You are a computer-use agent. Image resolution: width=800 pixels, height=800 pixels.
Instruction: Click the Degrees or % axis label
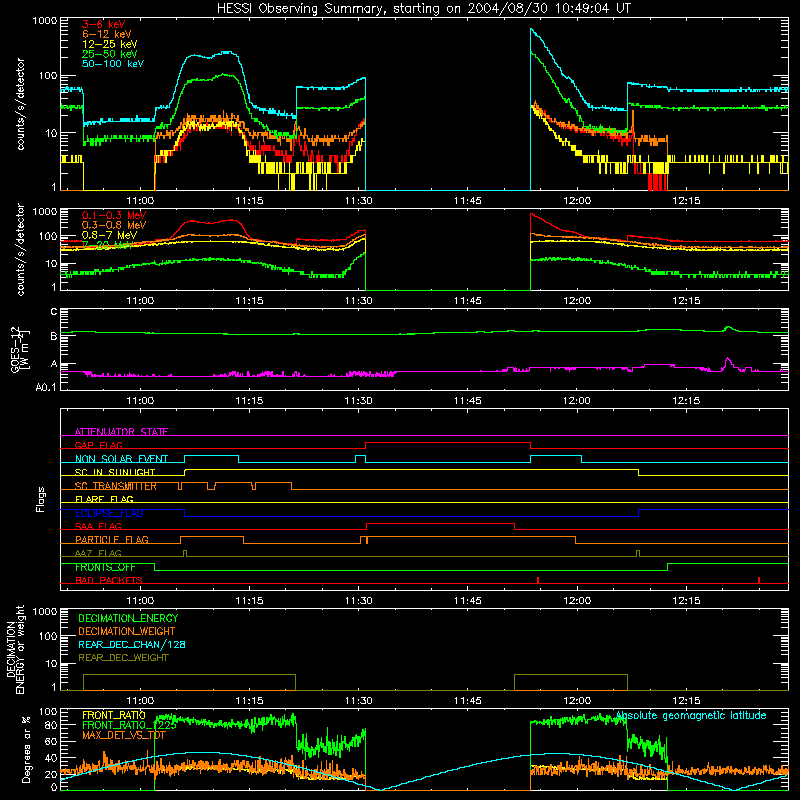[26, 749]
